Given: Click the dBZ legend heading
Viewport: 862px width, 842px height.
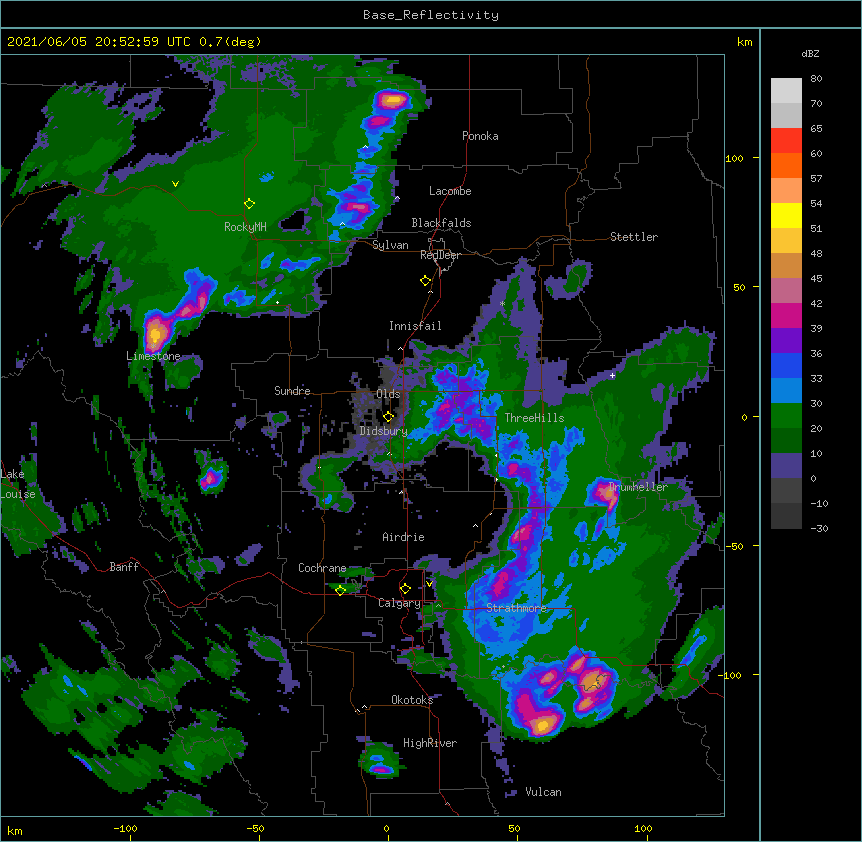Looking at the screenshot, I should click(x=810, y=54).
